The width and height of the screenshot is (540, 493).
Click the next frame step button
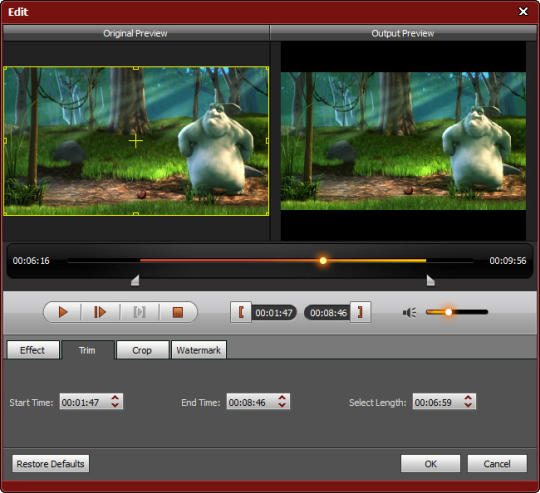(100, 312)
